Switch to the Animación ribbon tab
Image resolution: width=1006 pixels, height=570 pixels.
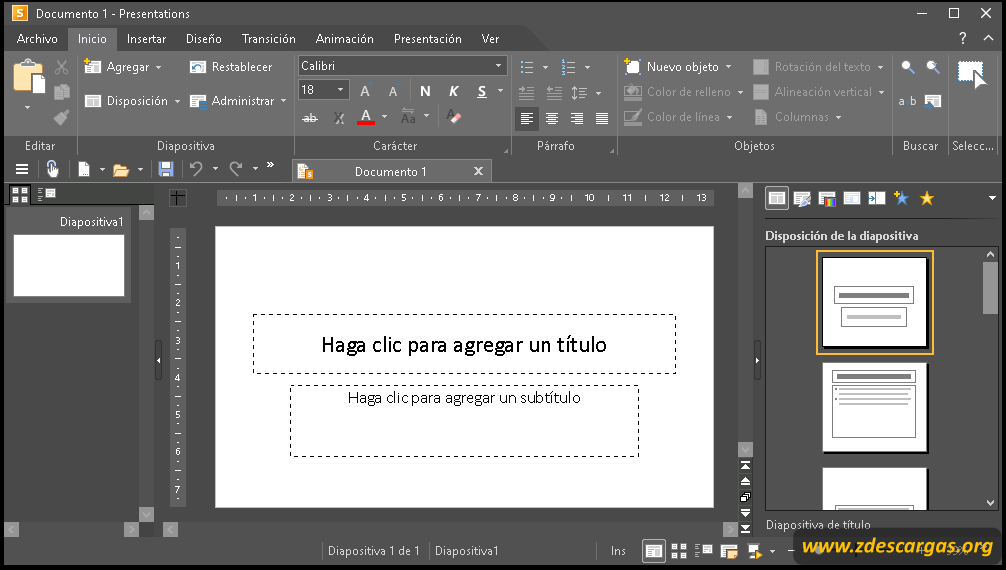pyautogui.click(x=345, y=39)
